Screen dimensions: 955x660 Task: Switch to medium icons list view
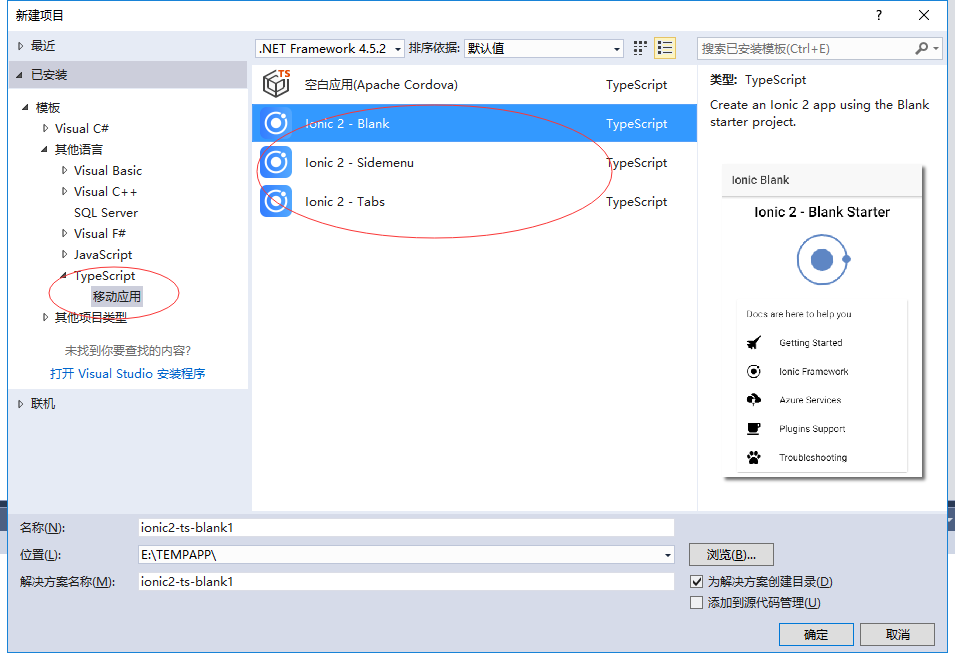click(665, 48)
